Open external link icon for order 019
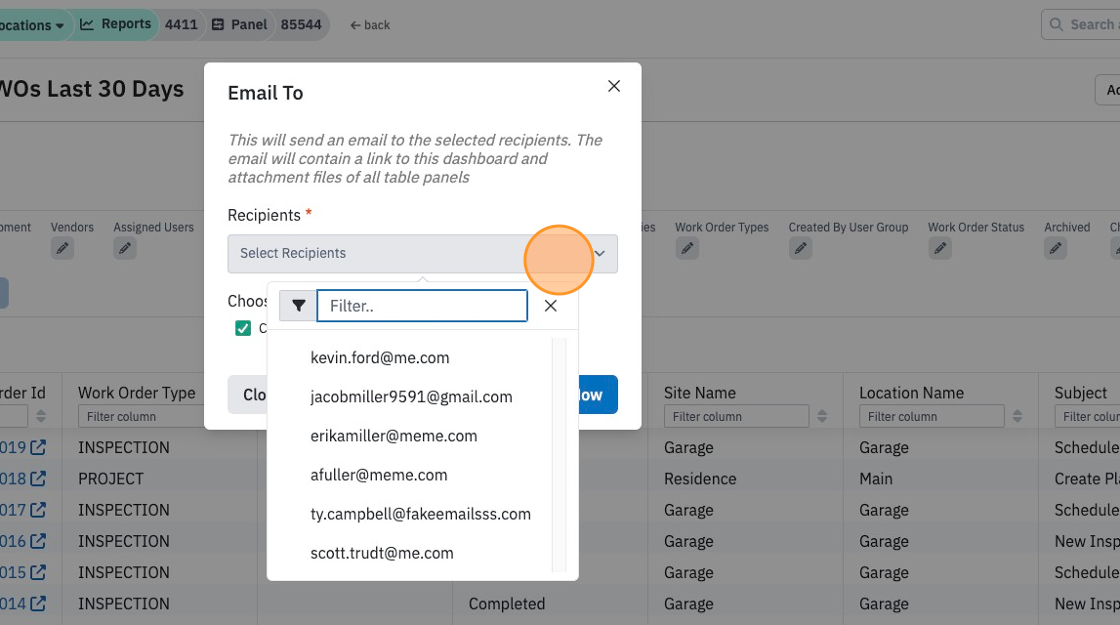1120x625 pixels. click(38, 447)
